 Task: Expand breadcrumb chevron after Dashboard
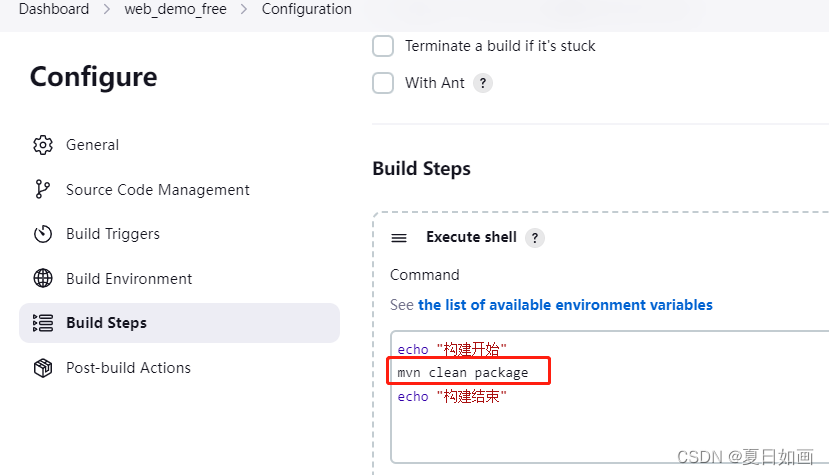click(106, 9)
